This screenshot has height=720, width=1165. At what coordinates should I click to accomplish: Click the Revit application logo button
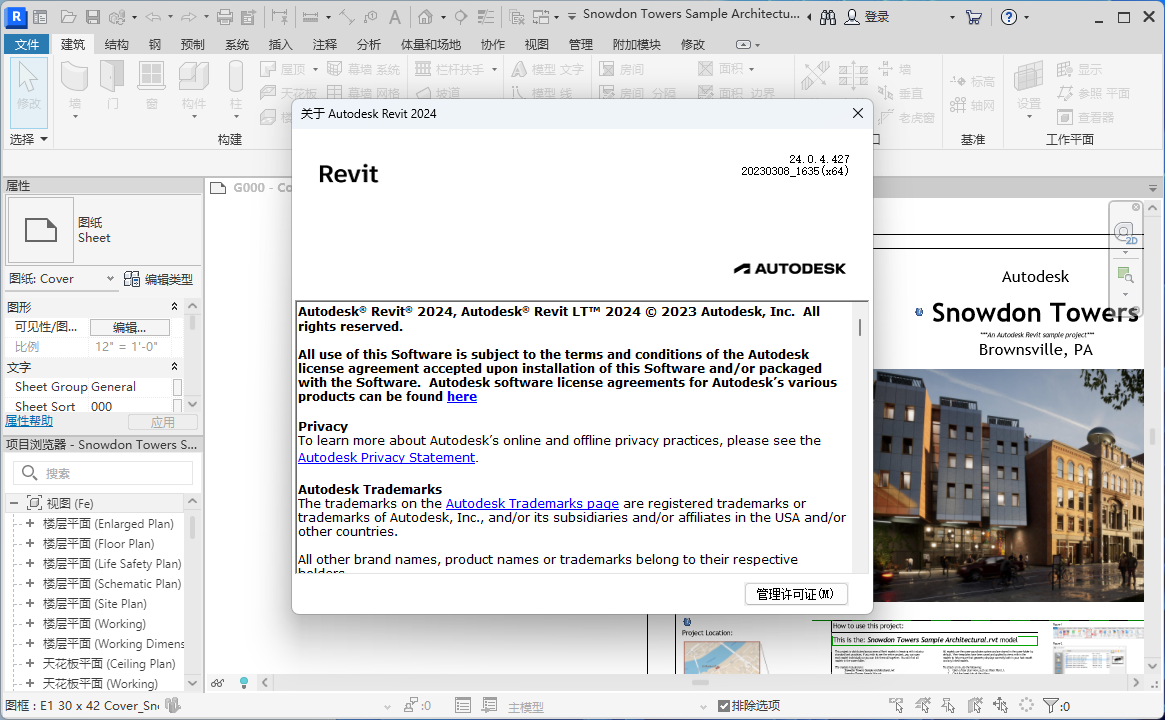click(x=16, y=16)
